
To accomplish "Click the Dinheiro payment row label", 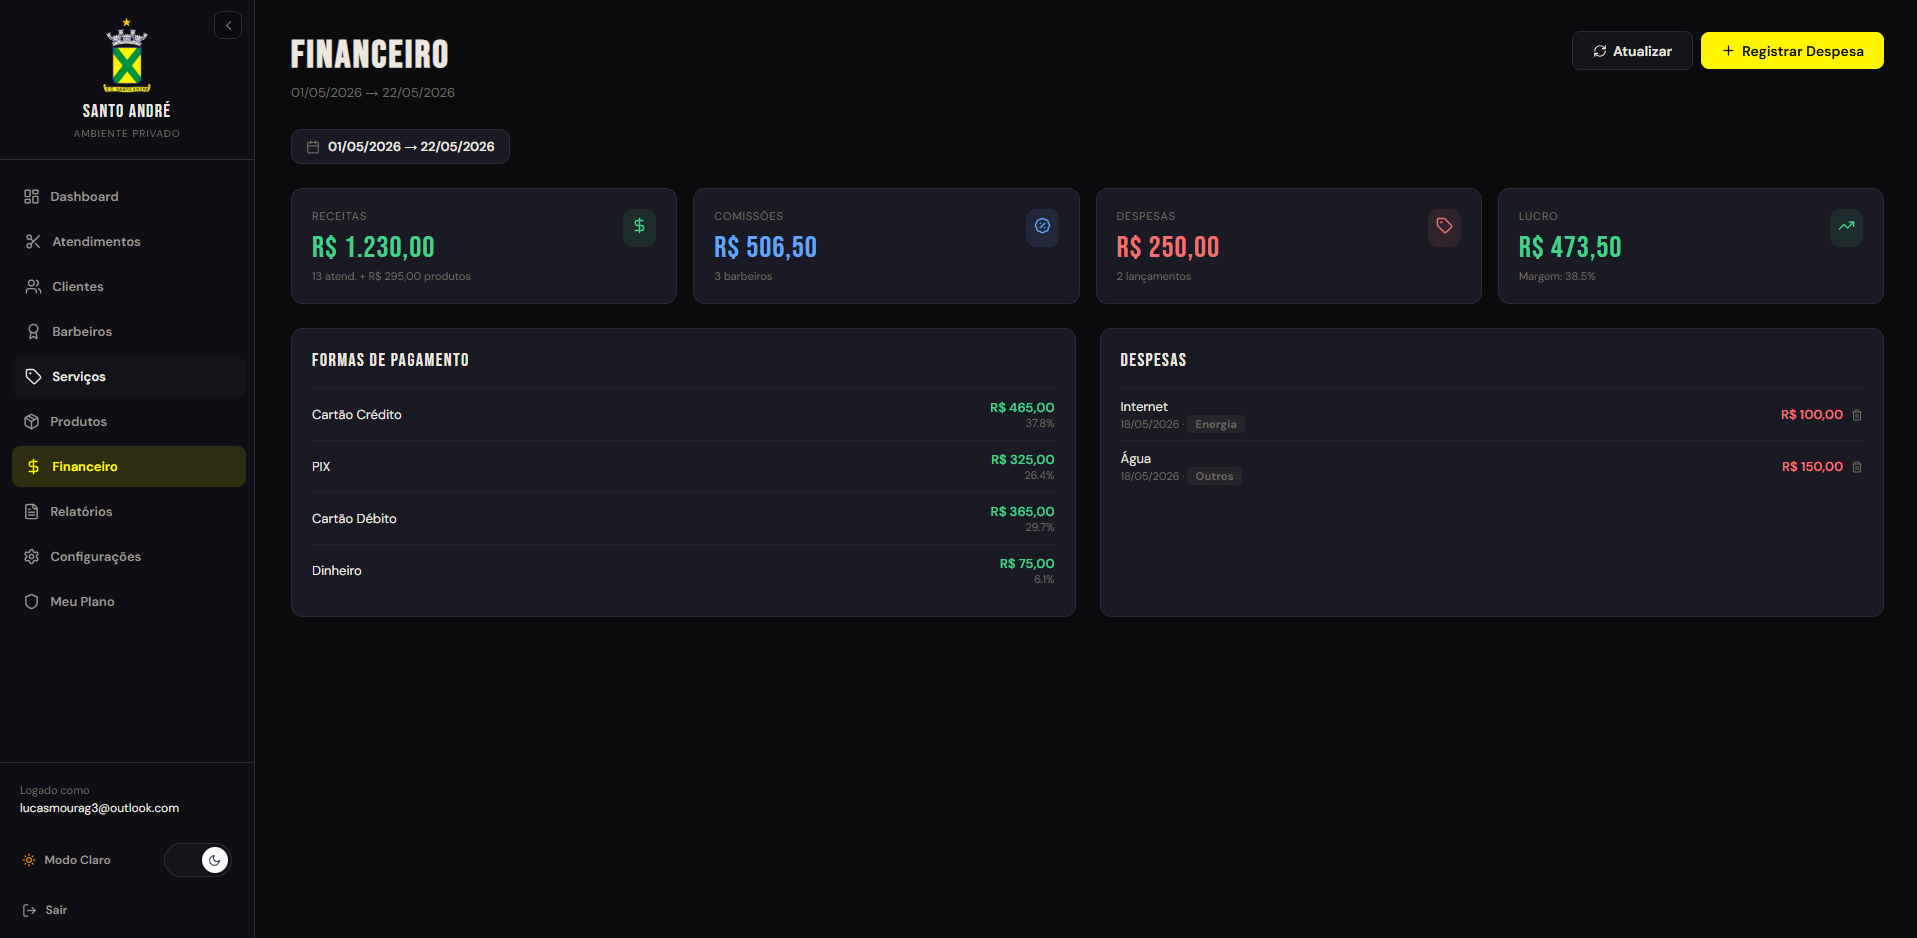I will [337, 571].
